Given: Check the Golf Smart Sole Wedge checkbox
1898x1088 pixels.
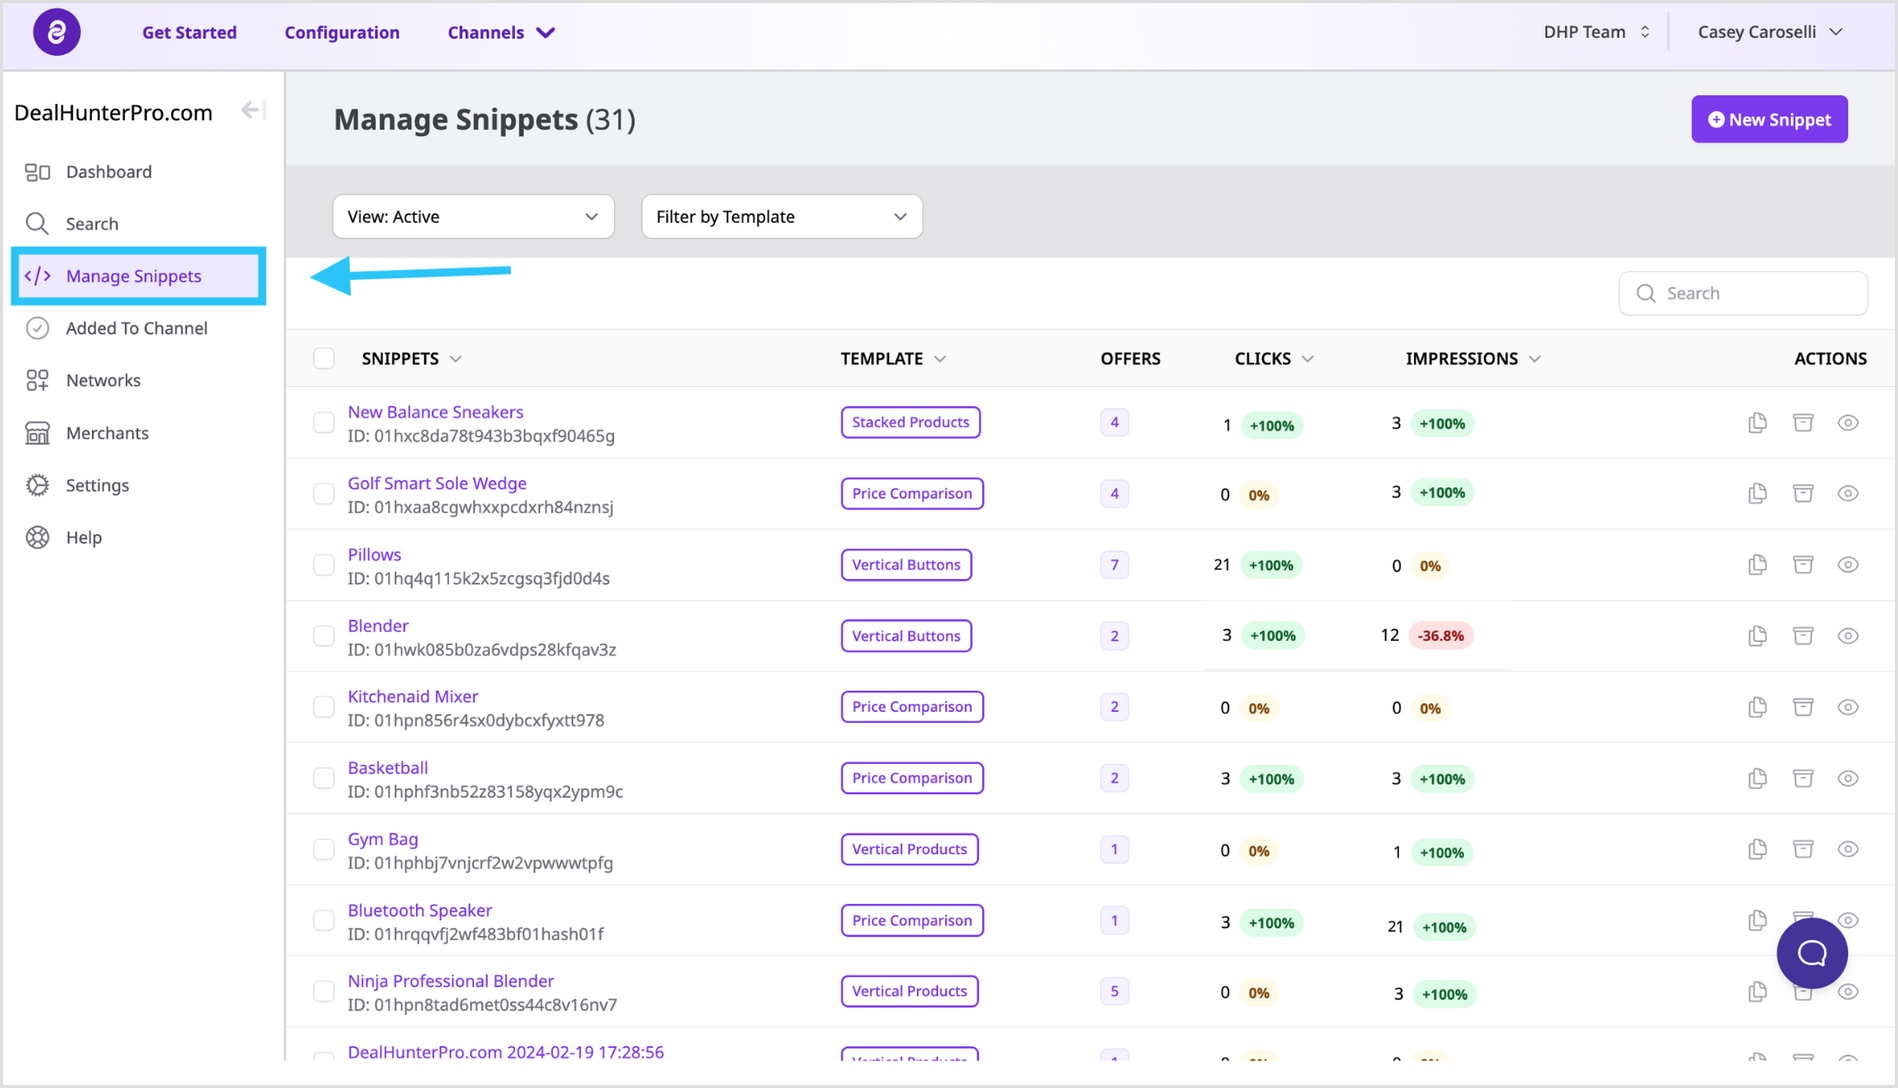Looking at the screenshot, I should tap(324, 494).
